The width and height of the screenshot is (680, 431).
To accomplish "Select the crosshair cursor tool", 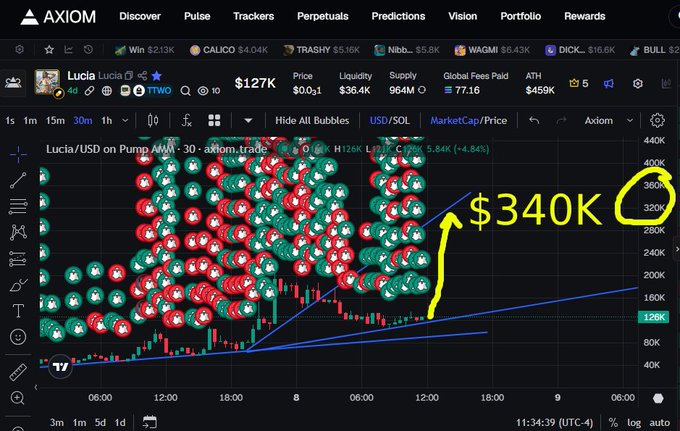I will 18,154.
